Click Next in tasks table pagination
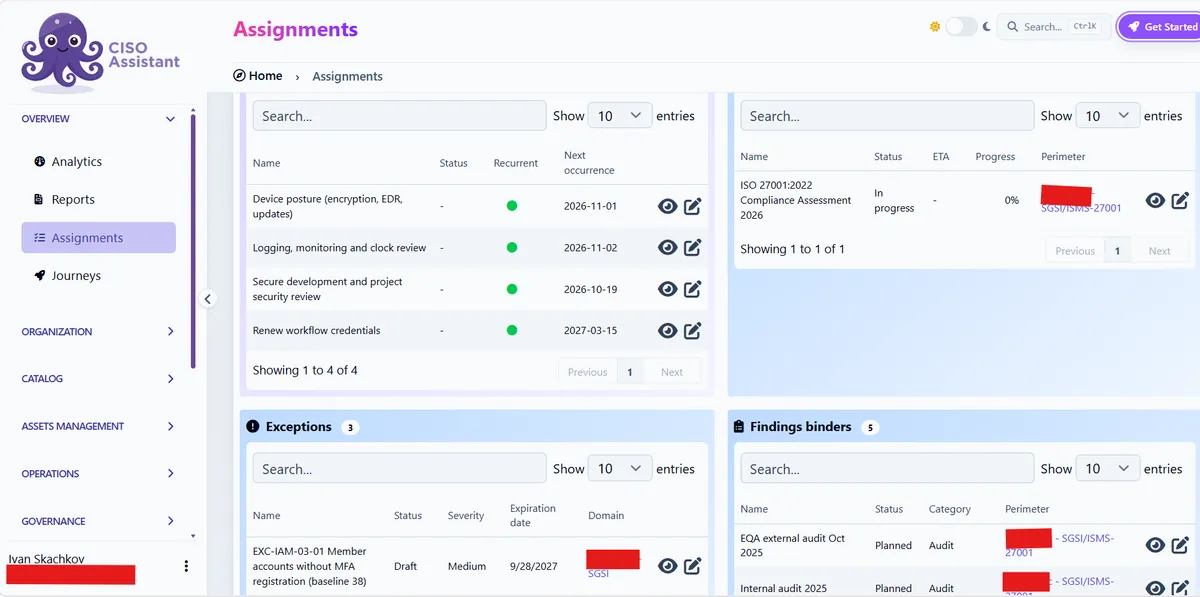The image size is (1200, 597). coord(672,372)
